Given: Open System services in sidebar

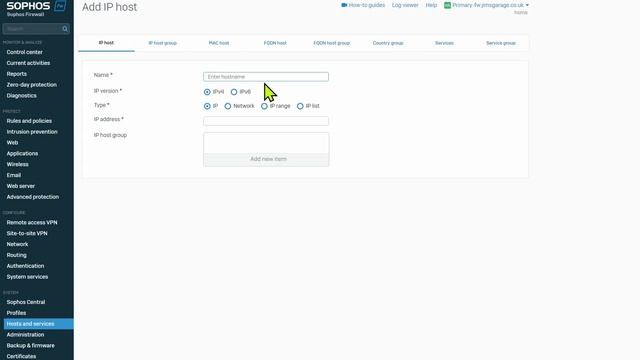Looking at the screenshot, I should point(27,277).
